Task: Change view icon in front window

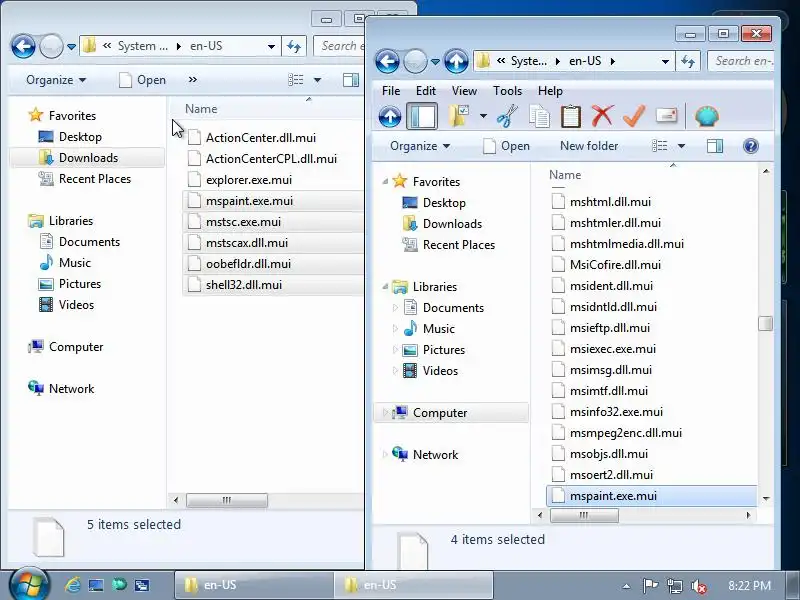Action: click(659, 146)
